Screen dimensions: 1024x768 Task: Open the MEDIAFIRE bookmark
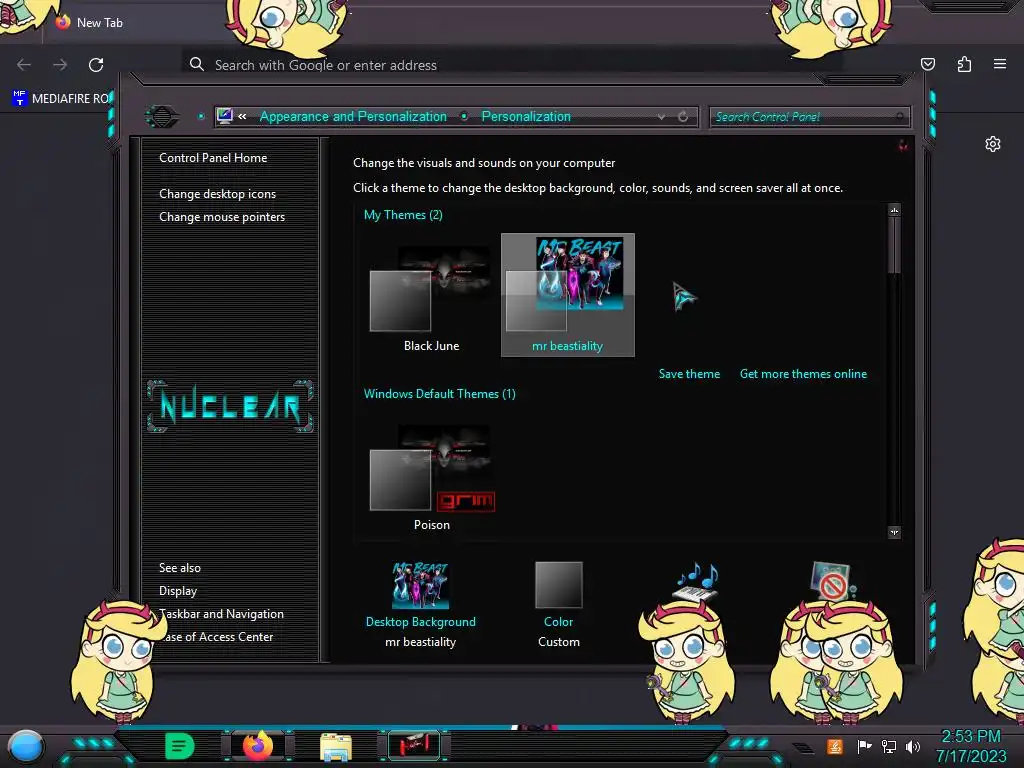pos(61,99)
